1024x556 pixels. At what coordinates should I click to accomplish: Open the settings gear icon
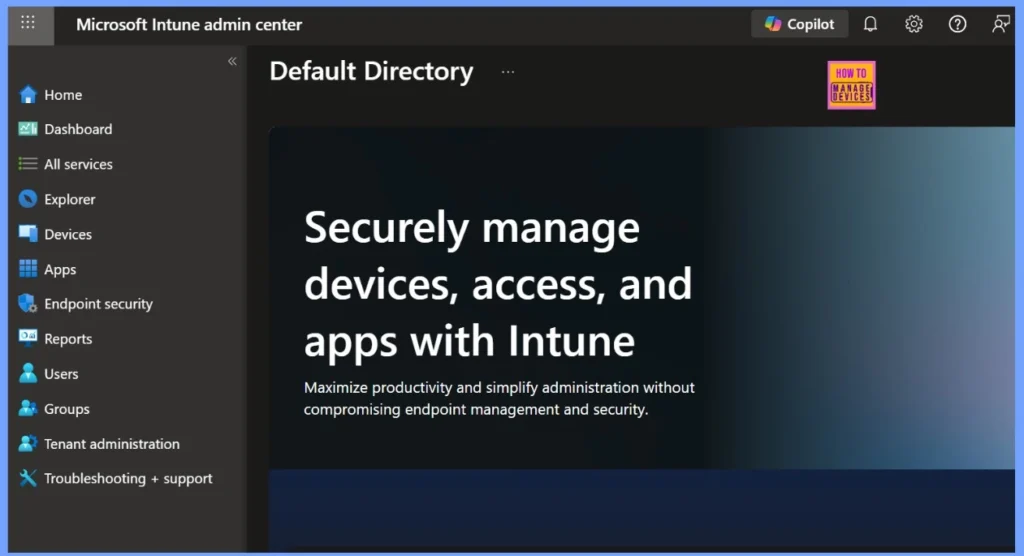coord(914,24)
